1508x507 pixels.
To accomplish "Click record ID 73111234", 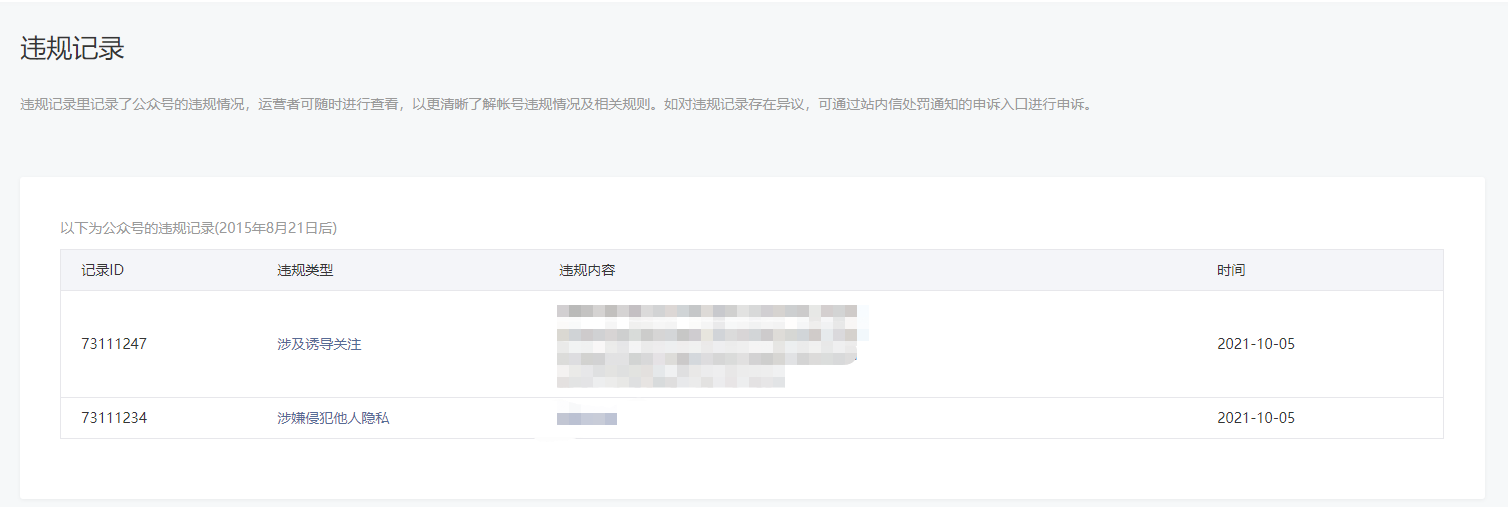I will (114, 418).
